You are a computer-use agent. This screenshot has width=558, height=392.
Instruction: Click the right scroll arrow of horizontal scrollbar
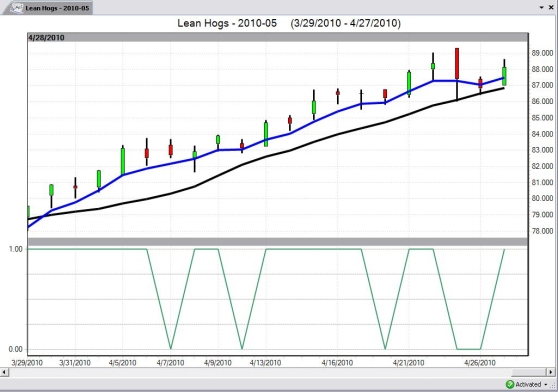(x=551, y=372)
